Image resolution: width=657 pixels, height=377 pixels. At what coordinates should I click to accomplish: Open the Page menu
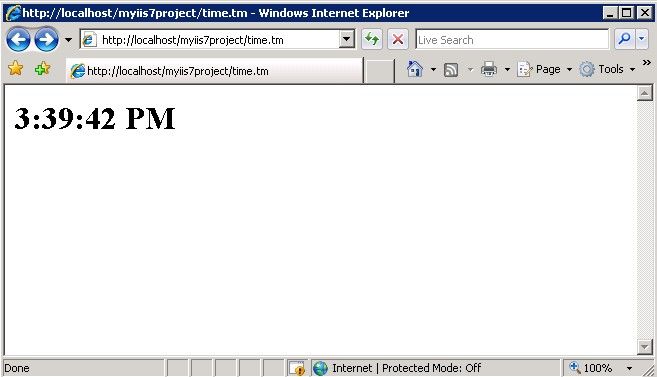pyautogui.click(x=544, y=69)
